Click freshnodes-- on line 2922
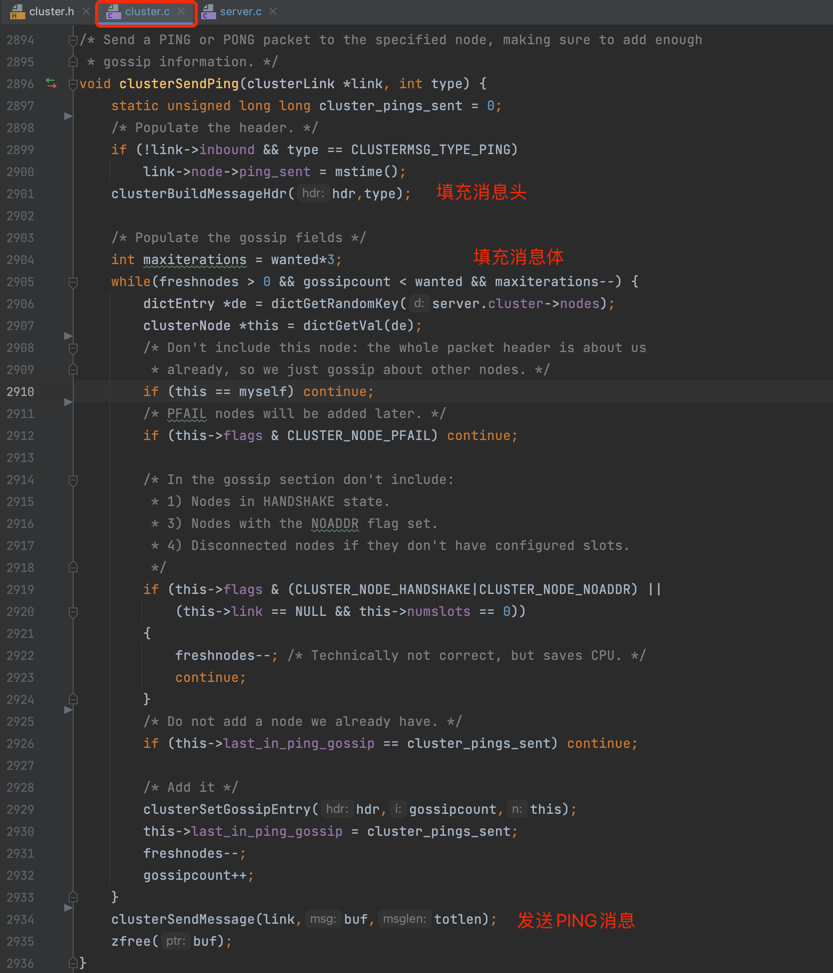This screenshot has width=833, height=973. point(223,655)
